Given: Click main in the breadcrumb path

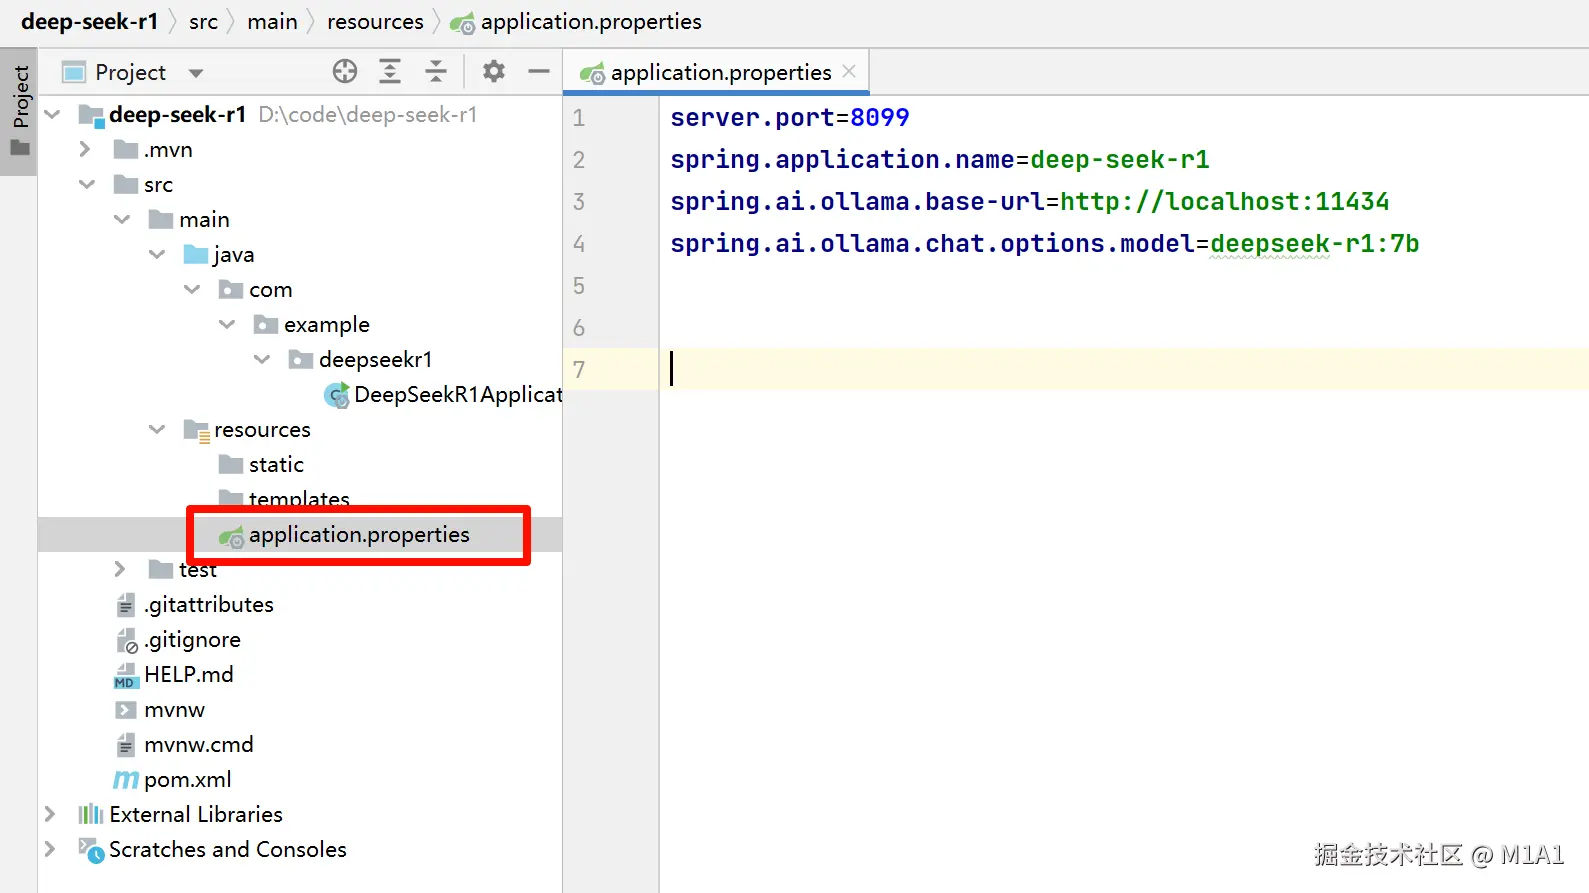Looking at the screenshot, I should coord(272,21).
